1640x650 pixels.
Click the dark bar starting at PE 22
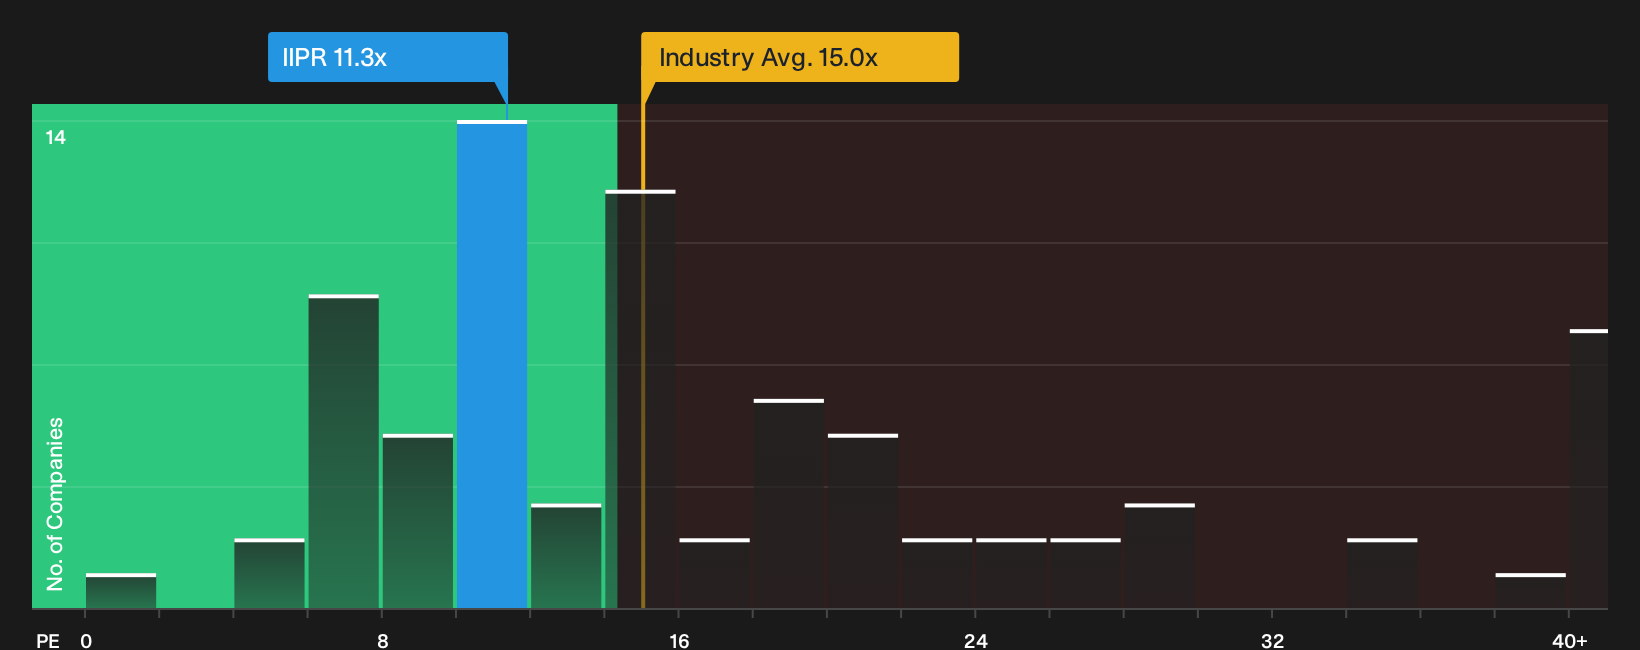pyautogui.click(x=937, y=573)
